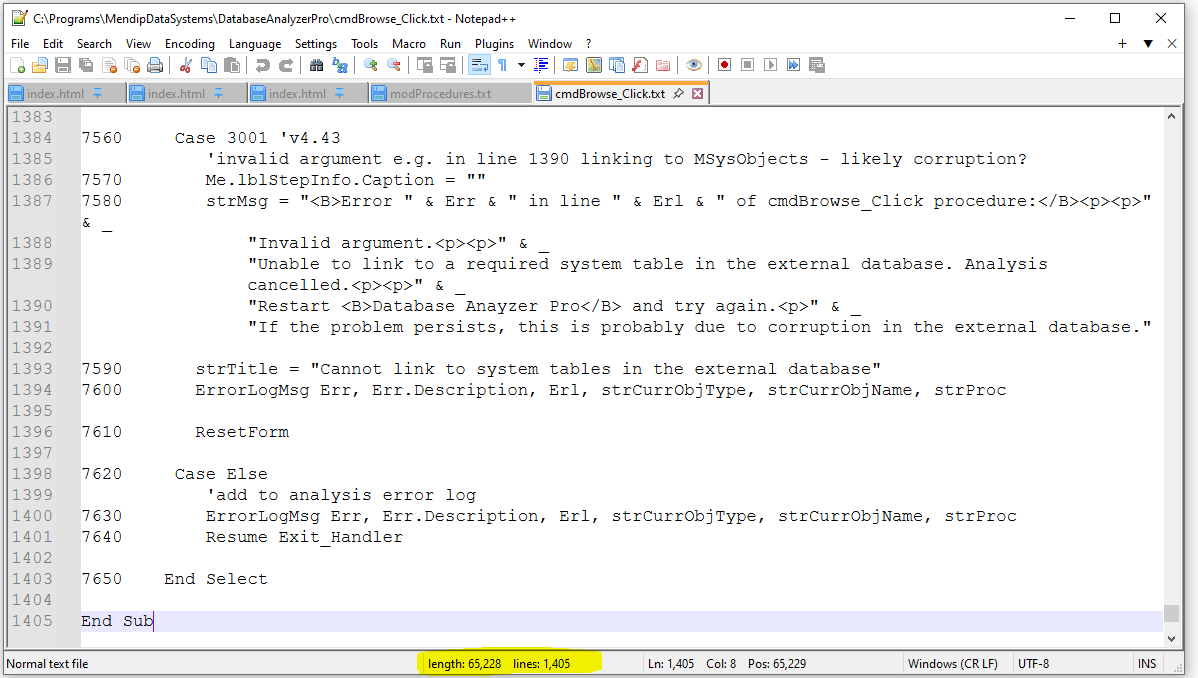This screenshot has width=1198, height=678.
Task: Start macro recording with the red dot
Action: [x=724, y=66]
